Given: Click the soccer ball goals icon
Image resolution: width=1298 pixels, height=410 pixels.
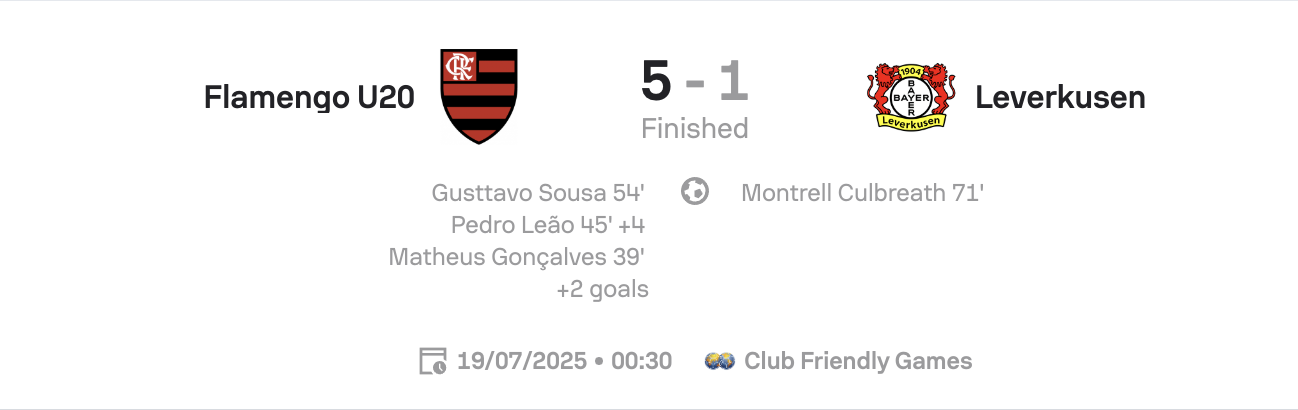Looking at the screenshot, I should [695, 191].
